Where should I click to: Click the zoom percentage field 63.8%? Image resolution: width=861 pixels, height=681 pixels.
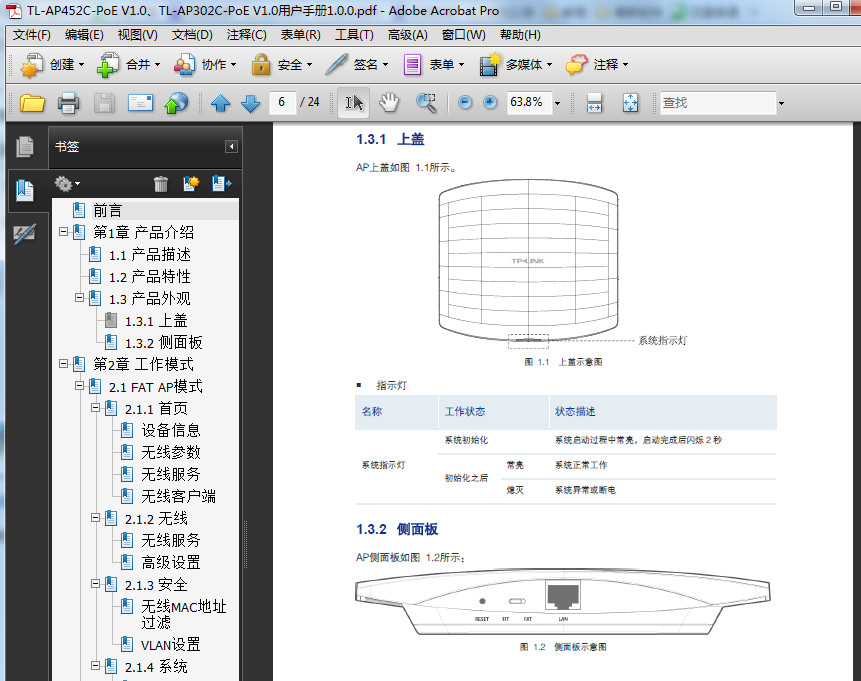528,102
